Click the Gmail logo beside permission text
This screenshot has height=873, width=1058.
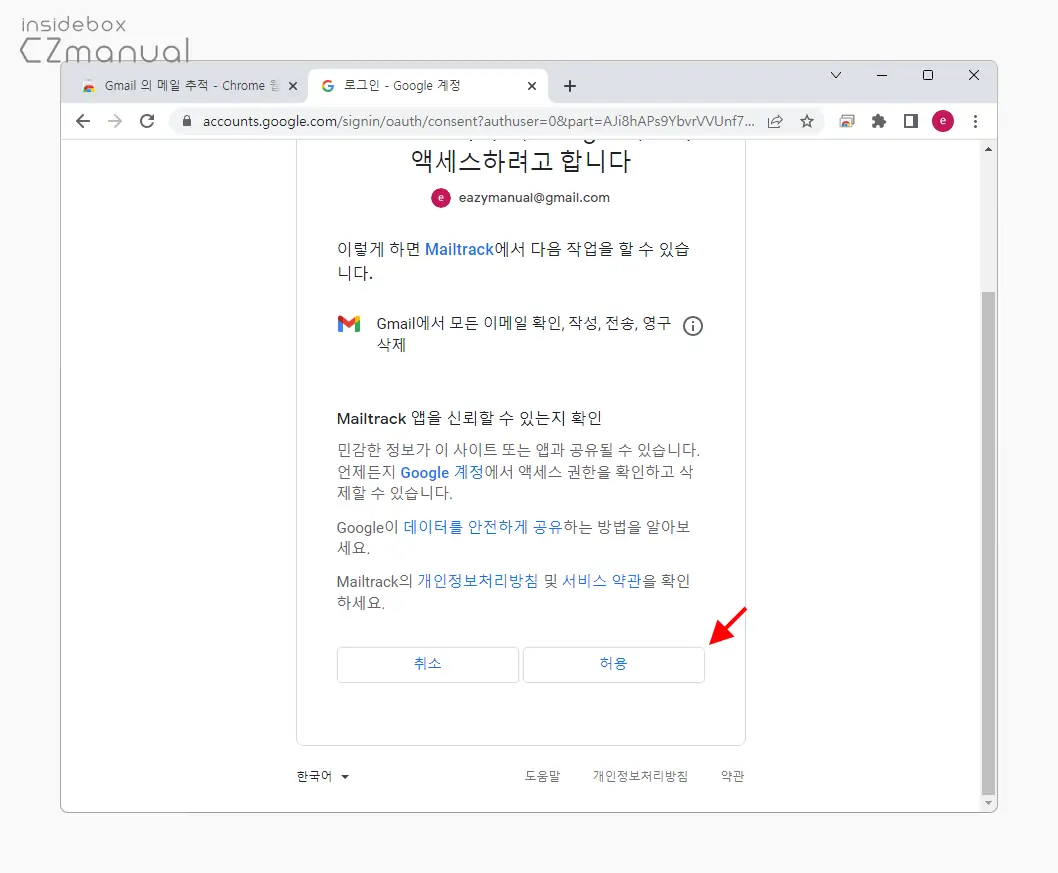click(x=349, y=324)
